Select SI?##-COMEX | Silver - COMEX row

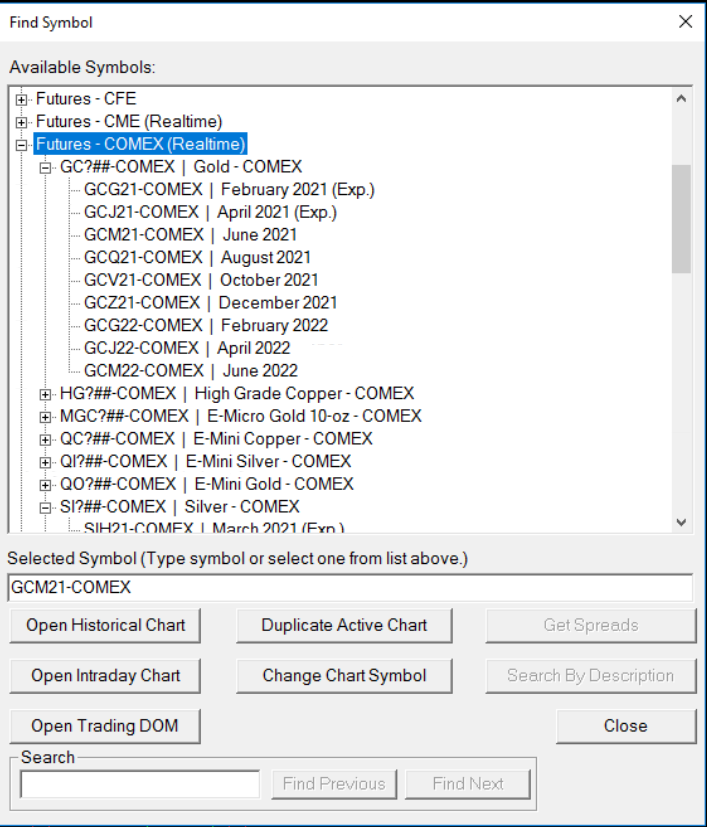[179, 507]
